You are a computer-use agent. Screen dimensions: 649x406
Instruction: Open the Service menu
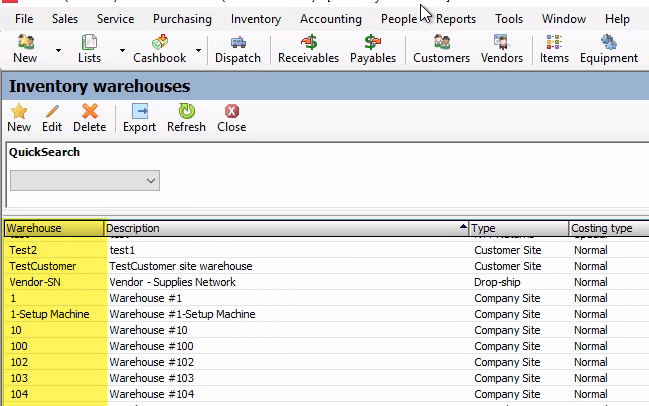point(115,19)
